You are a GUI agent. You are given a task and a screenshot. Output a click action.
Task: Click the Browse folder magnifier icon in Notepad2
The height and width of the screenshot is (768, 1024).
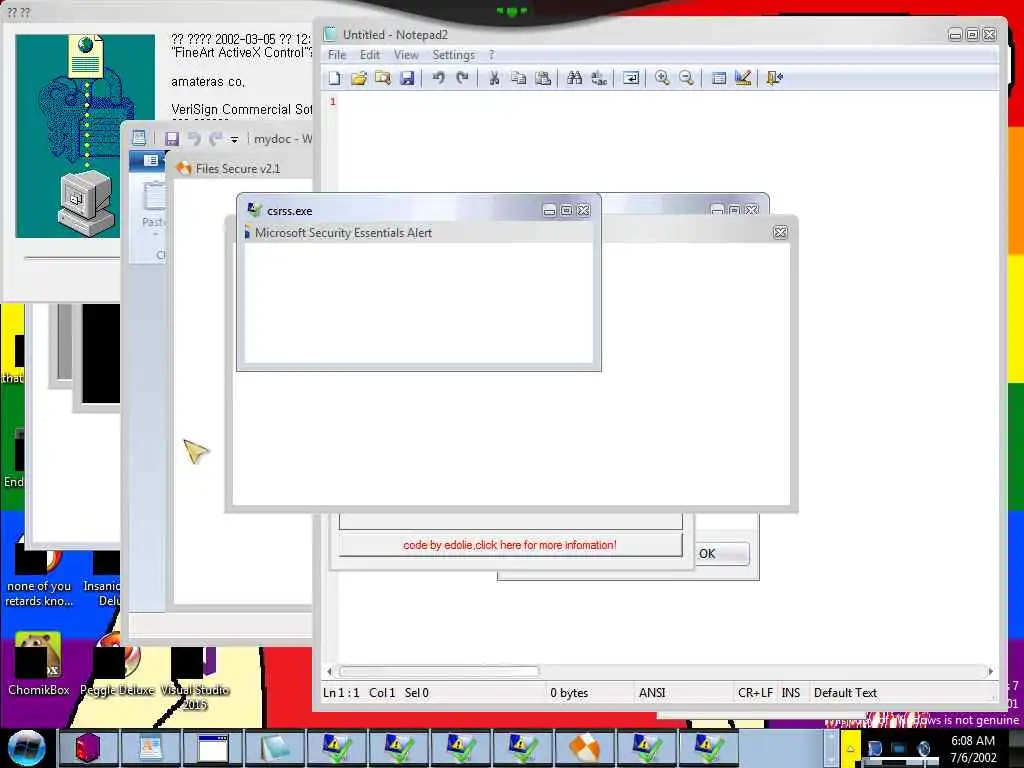pyautogui.click(x=383, y=78)
